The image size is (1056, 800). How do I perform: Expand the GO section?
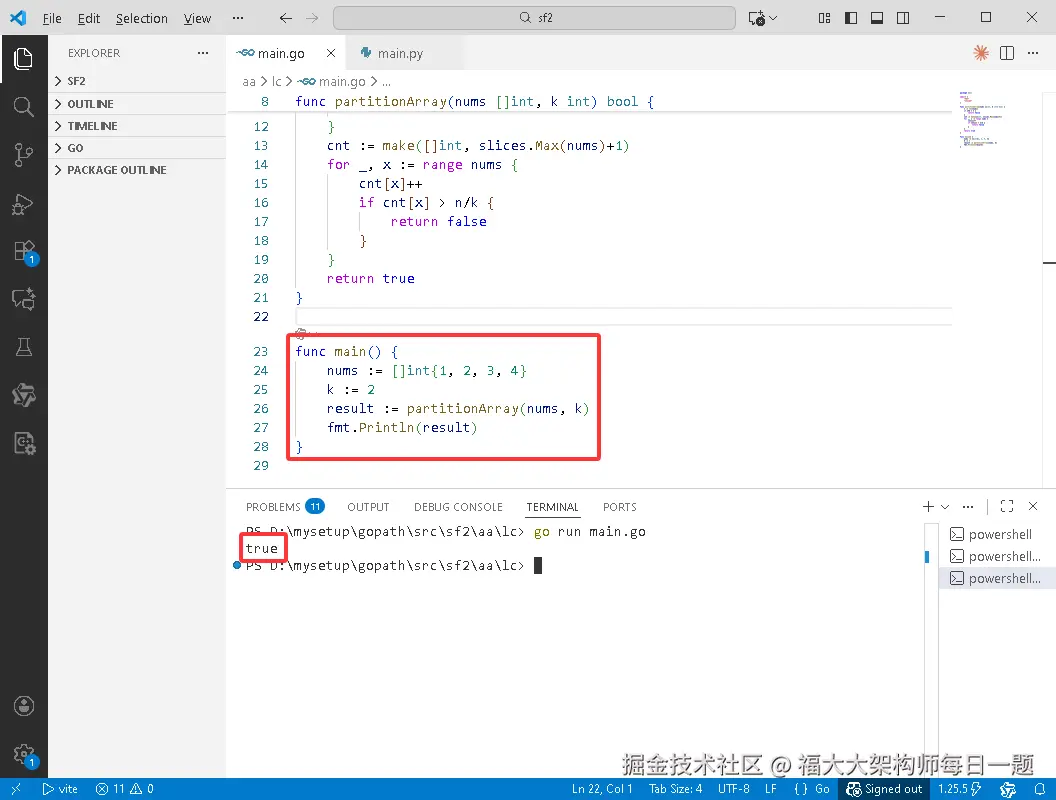click(137, 148)
